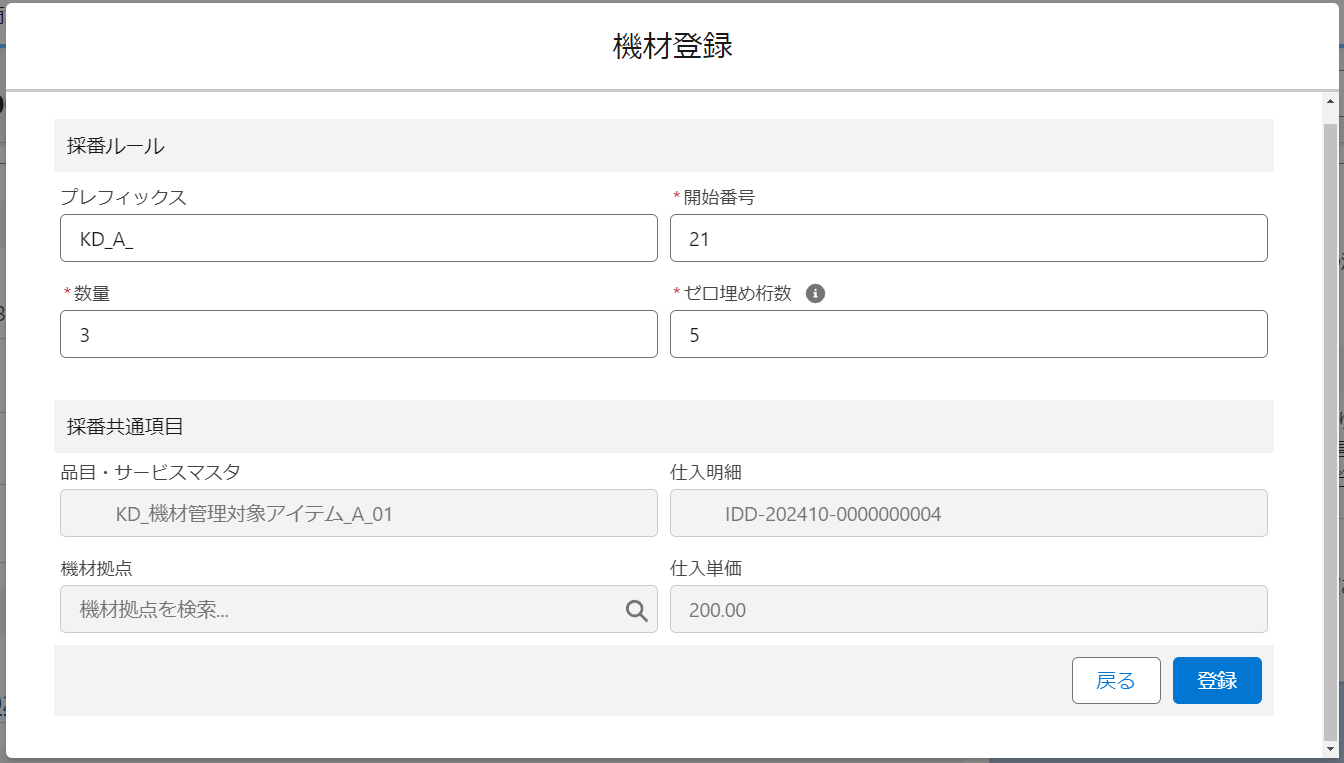The width and height of the screenshot is (1344, 763).
Task: Click the 開始番号 input field
Action: point(968,239)
